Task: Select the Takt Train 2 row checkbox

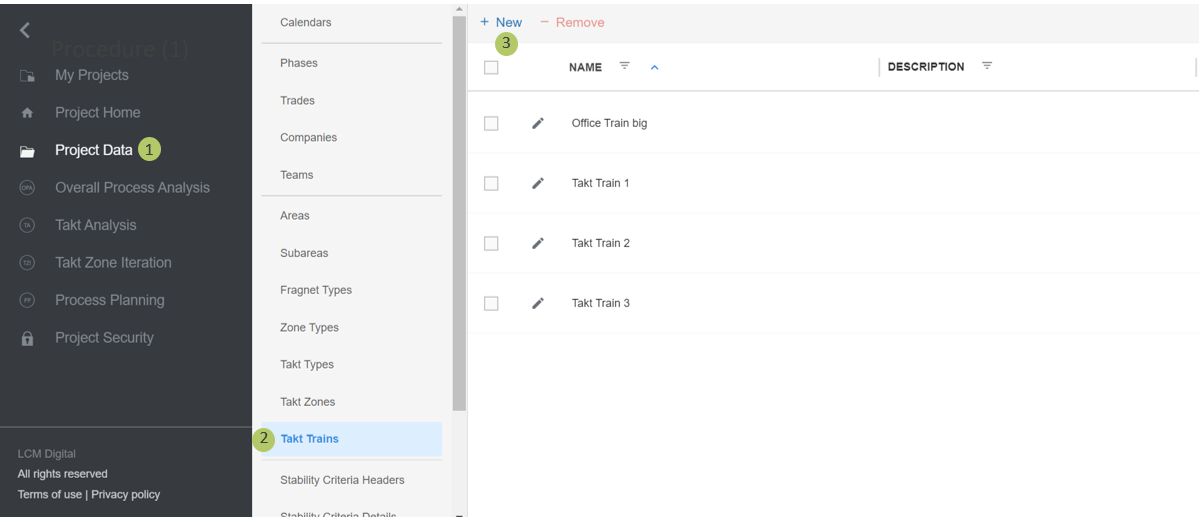Action: pyautogui.click(x=491, y=243)
